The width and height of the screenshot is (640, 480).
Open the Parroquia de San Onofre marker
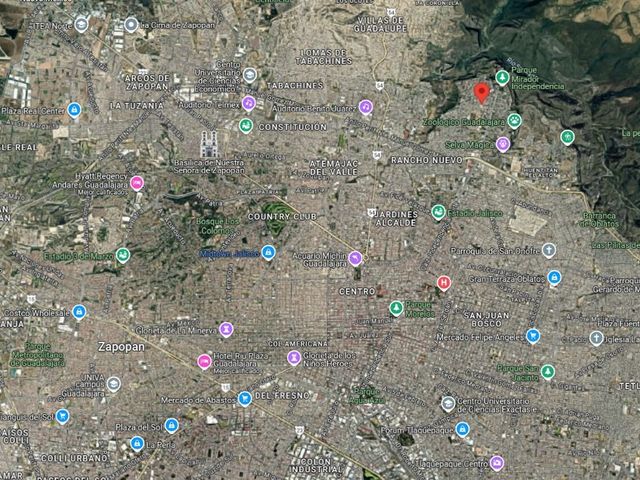[x=549, y=250]
